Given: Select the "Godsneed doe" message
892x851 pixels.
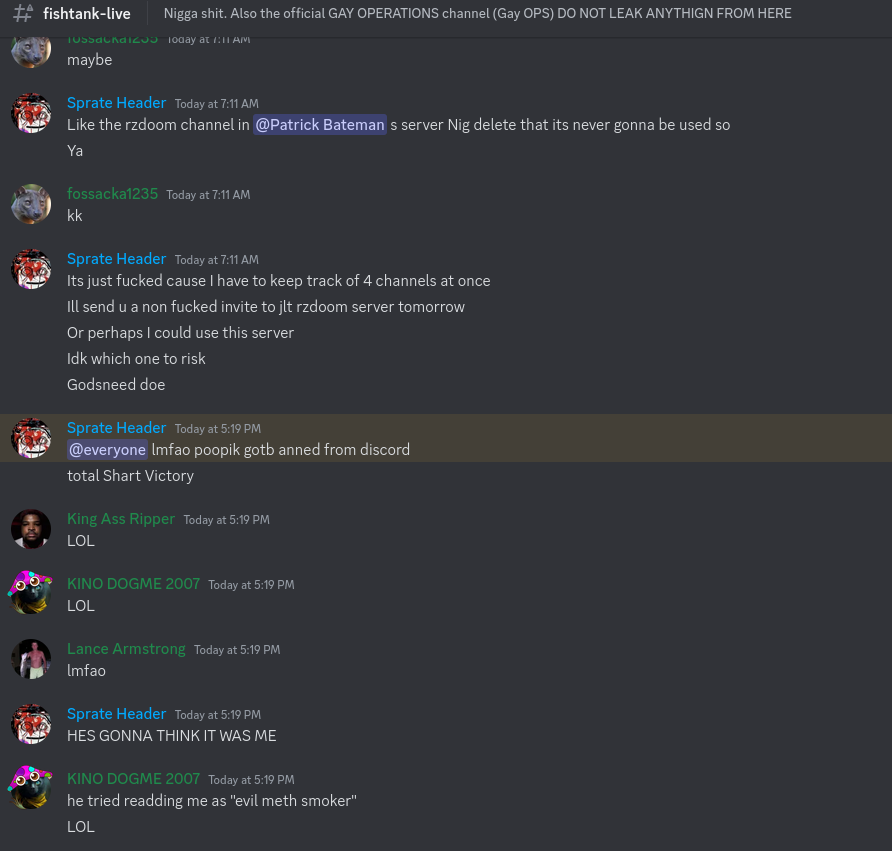Looking at the screenshot, I should click(x=116, y=385).
